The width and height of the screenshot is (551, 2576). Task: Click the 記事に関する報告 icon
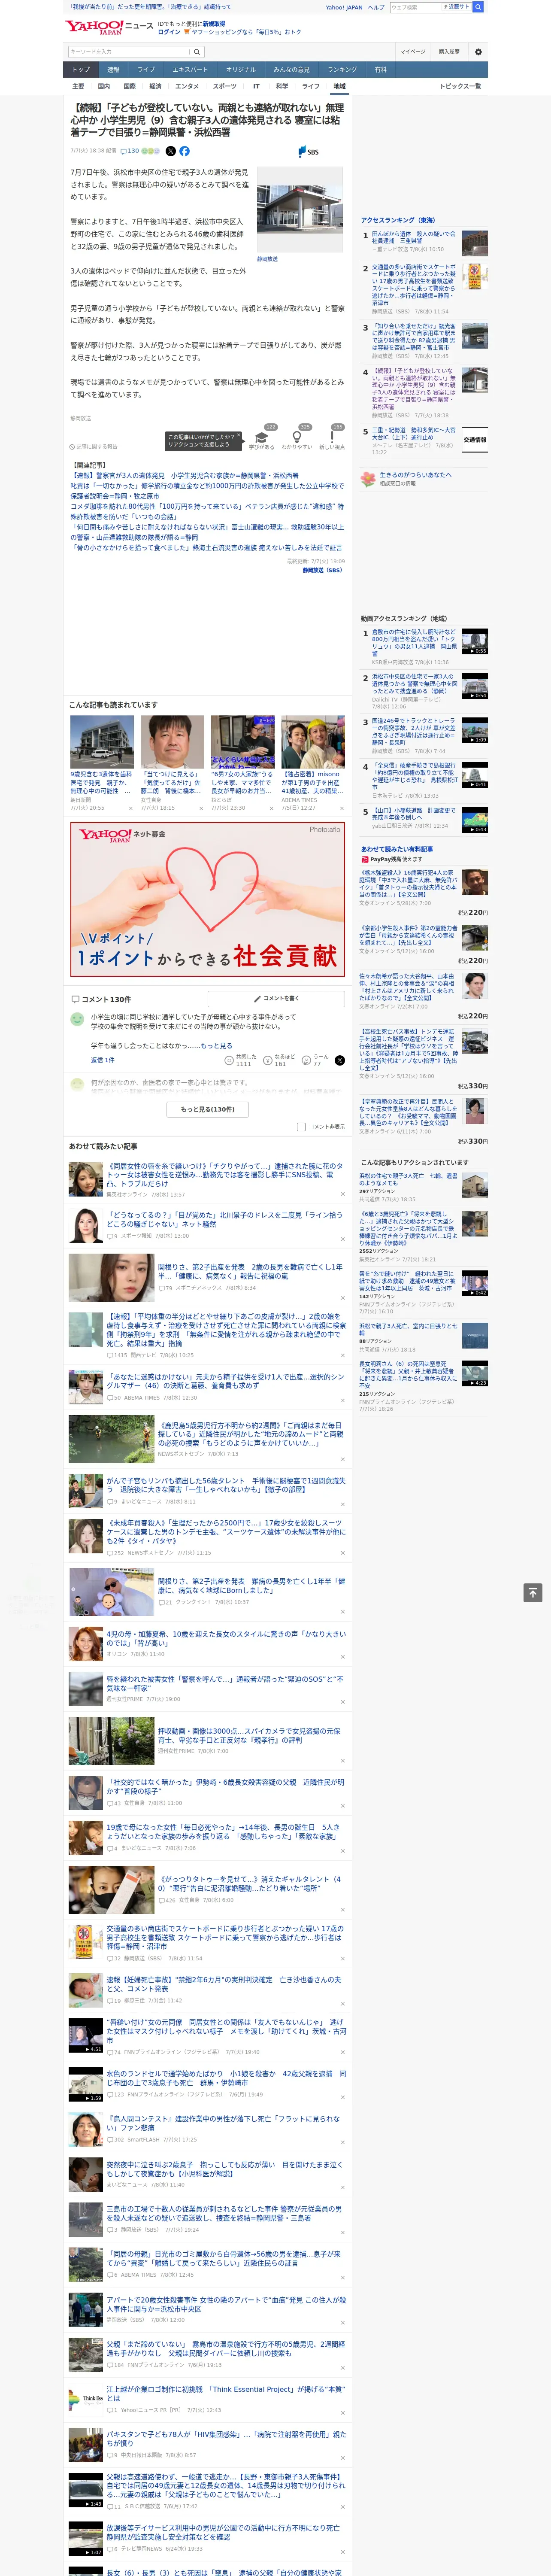coord(72,447)
